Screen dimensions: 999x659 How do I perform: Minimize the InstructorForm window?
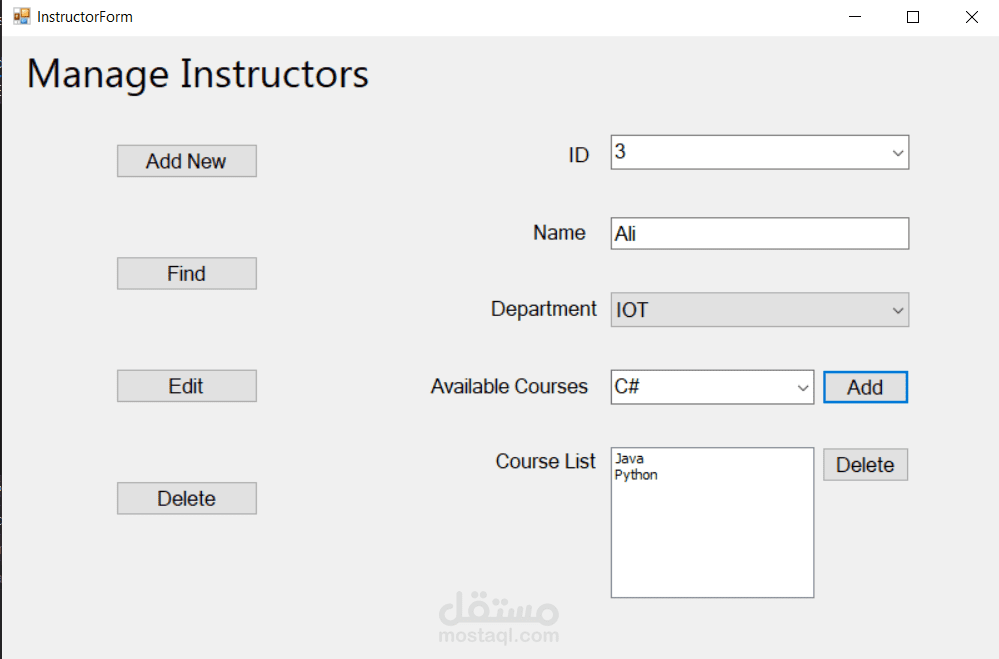[x=854, y=17]
